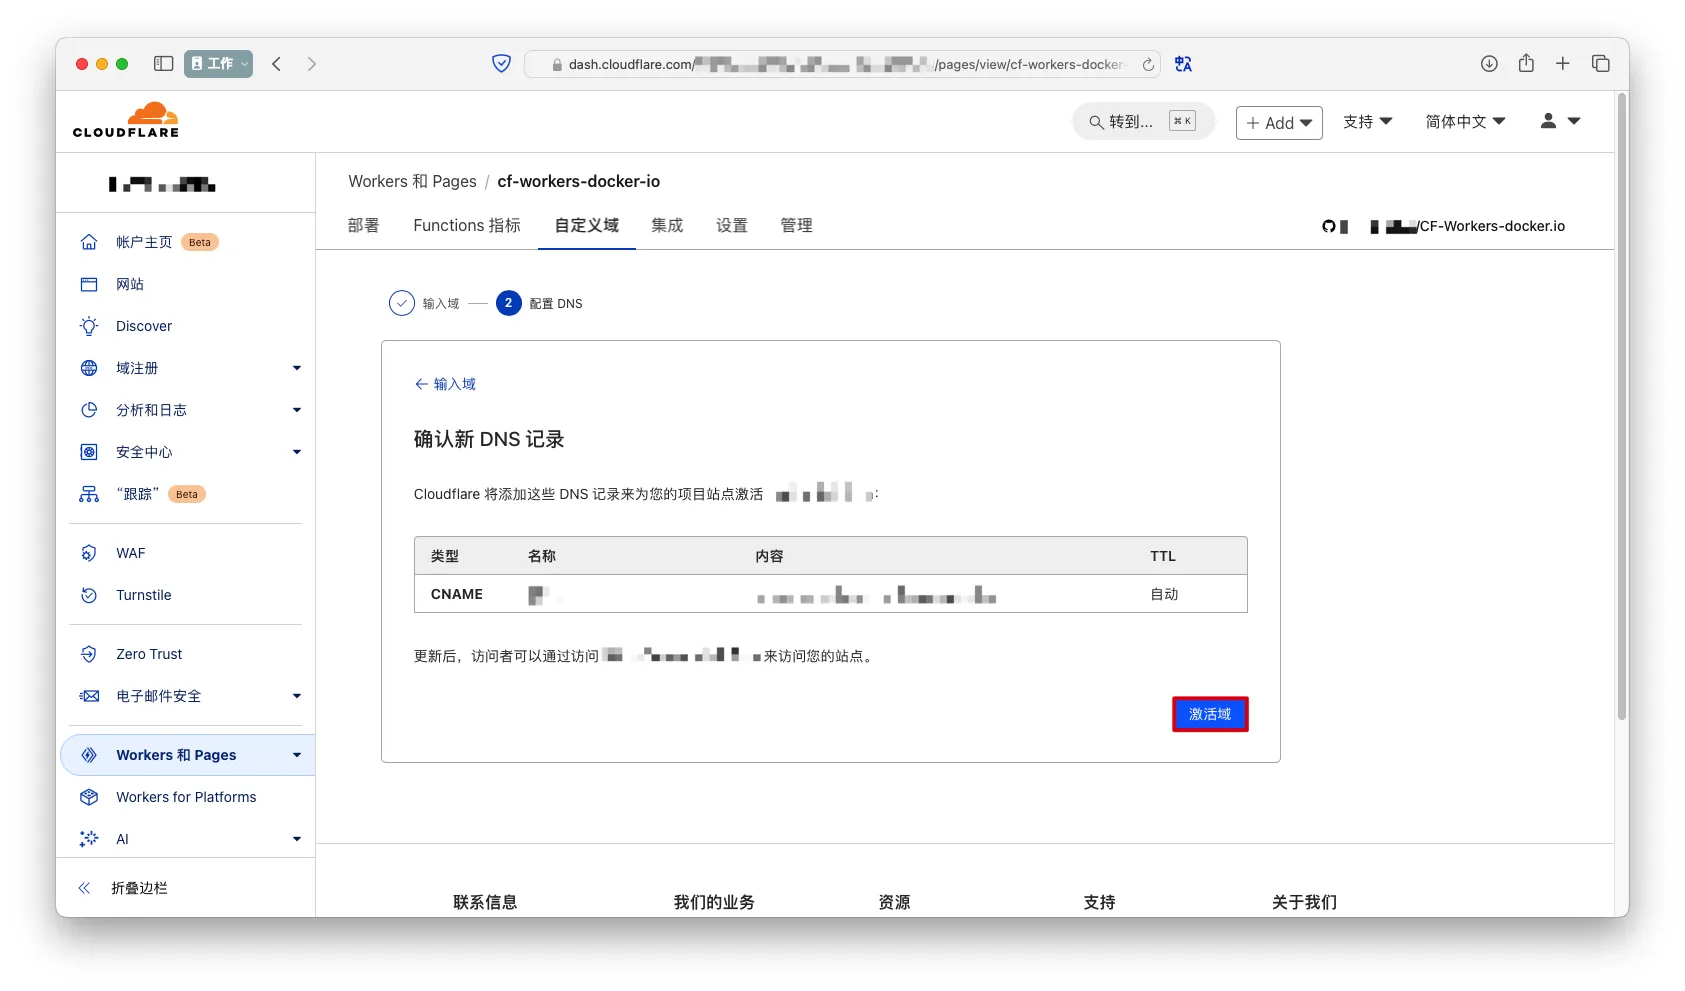Click the 分析和日志 chart icon
The height and width of the screenshot is (991, 1685).
click(x=89, y=410)
